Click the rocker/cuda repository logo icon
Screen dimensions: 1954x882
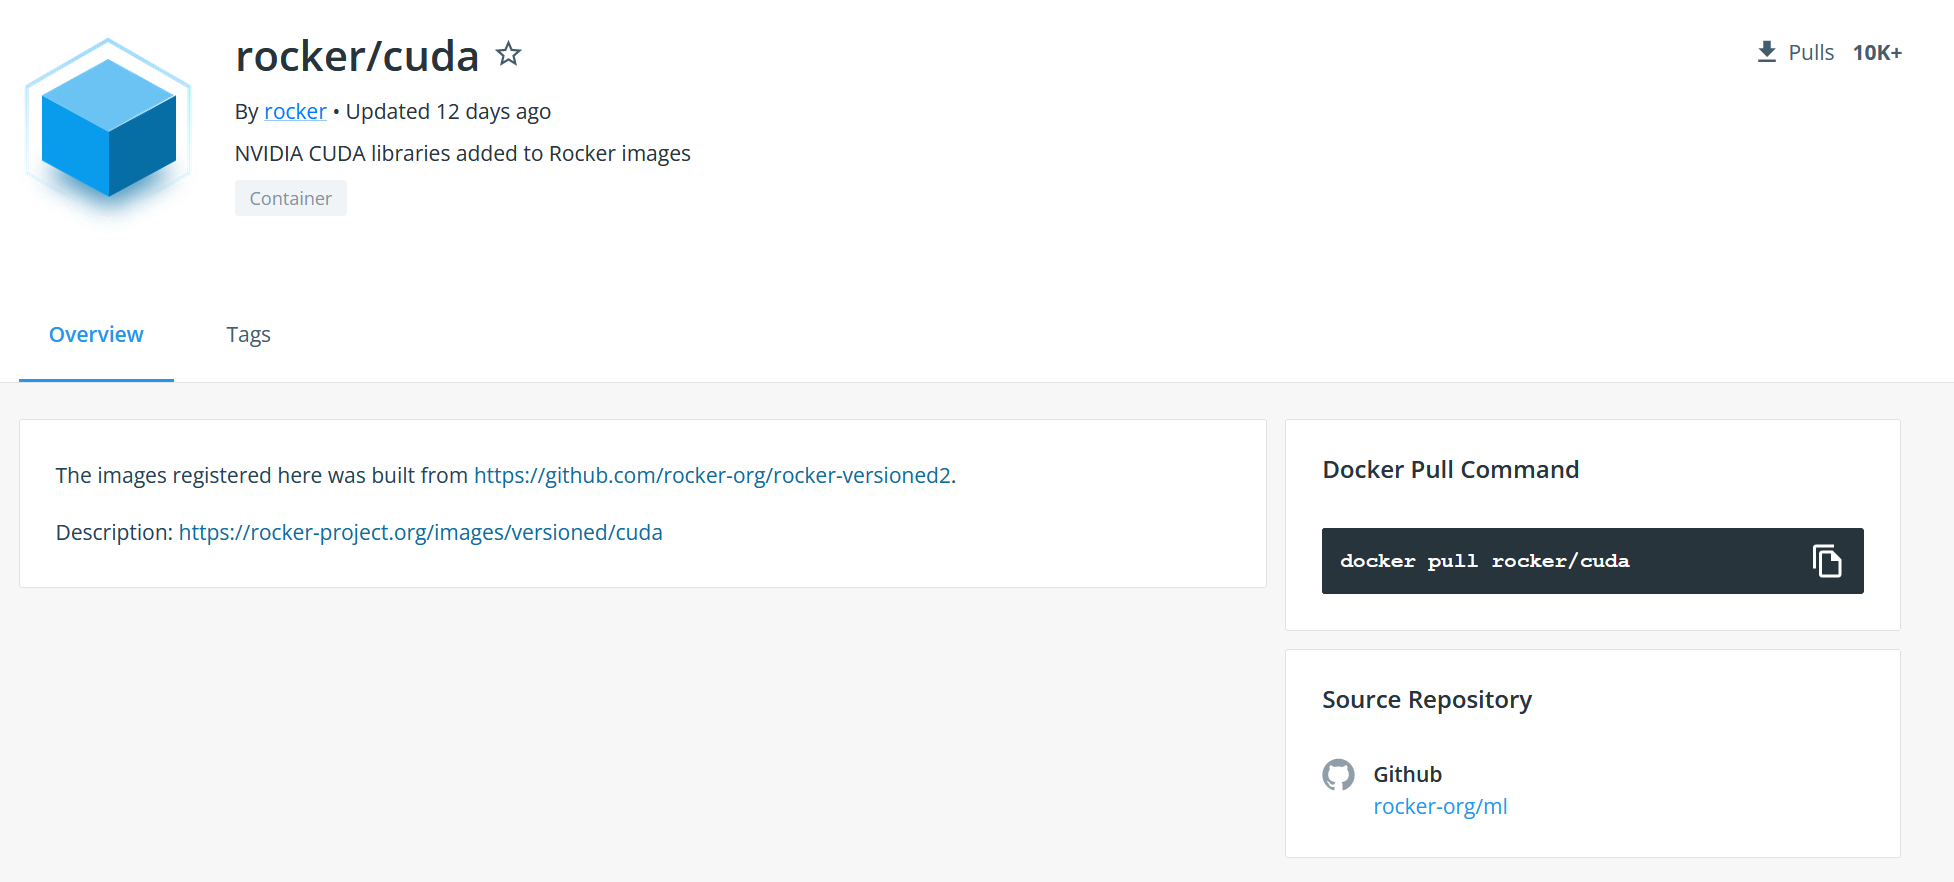[107, 128]
